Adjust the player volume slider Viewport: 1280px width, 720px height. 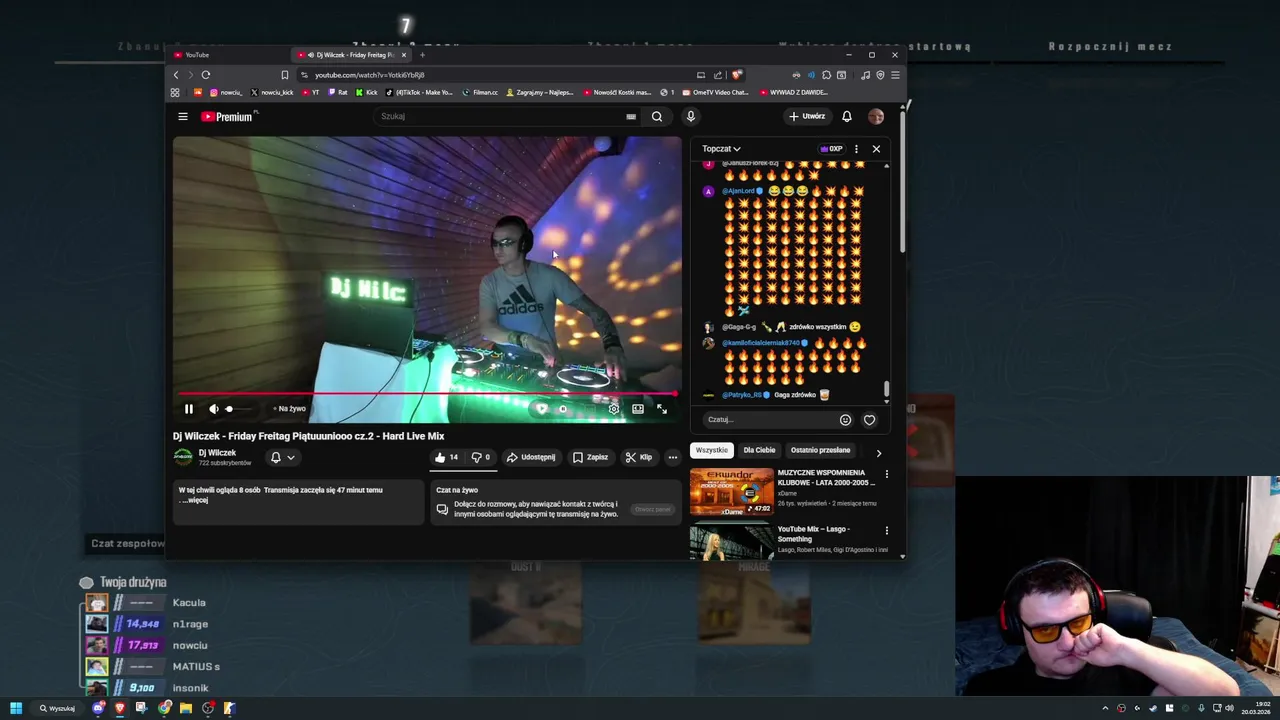point(238,408)
